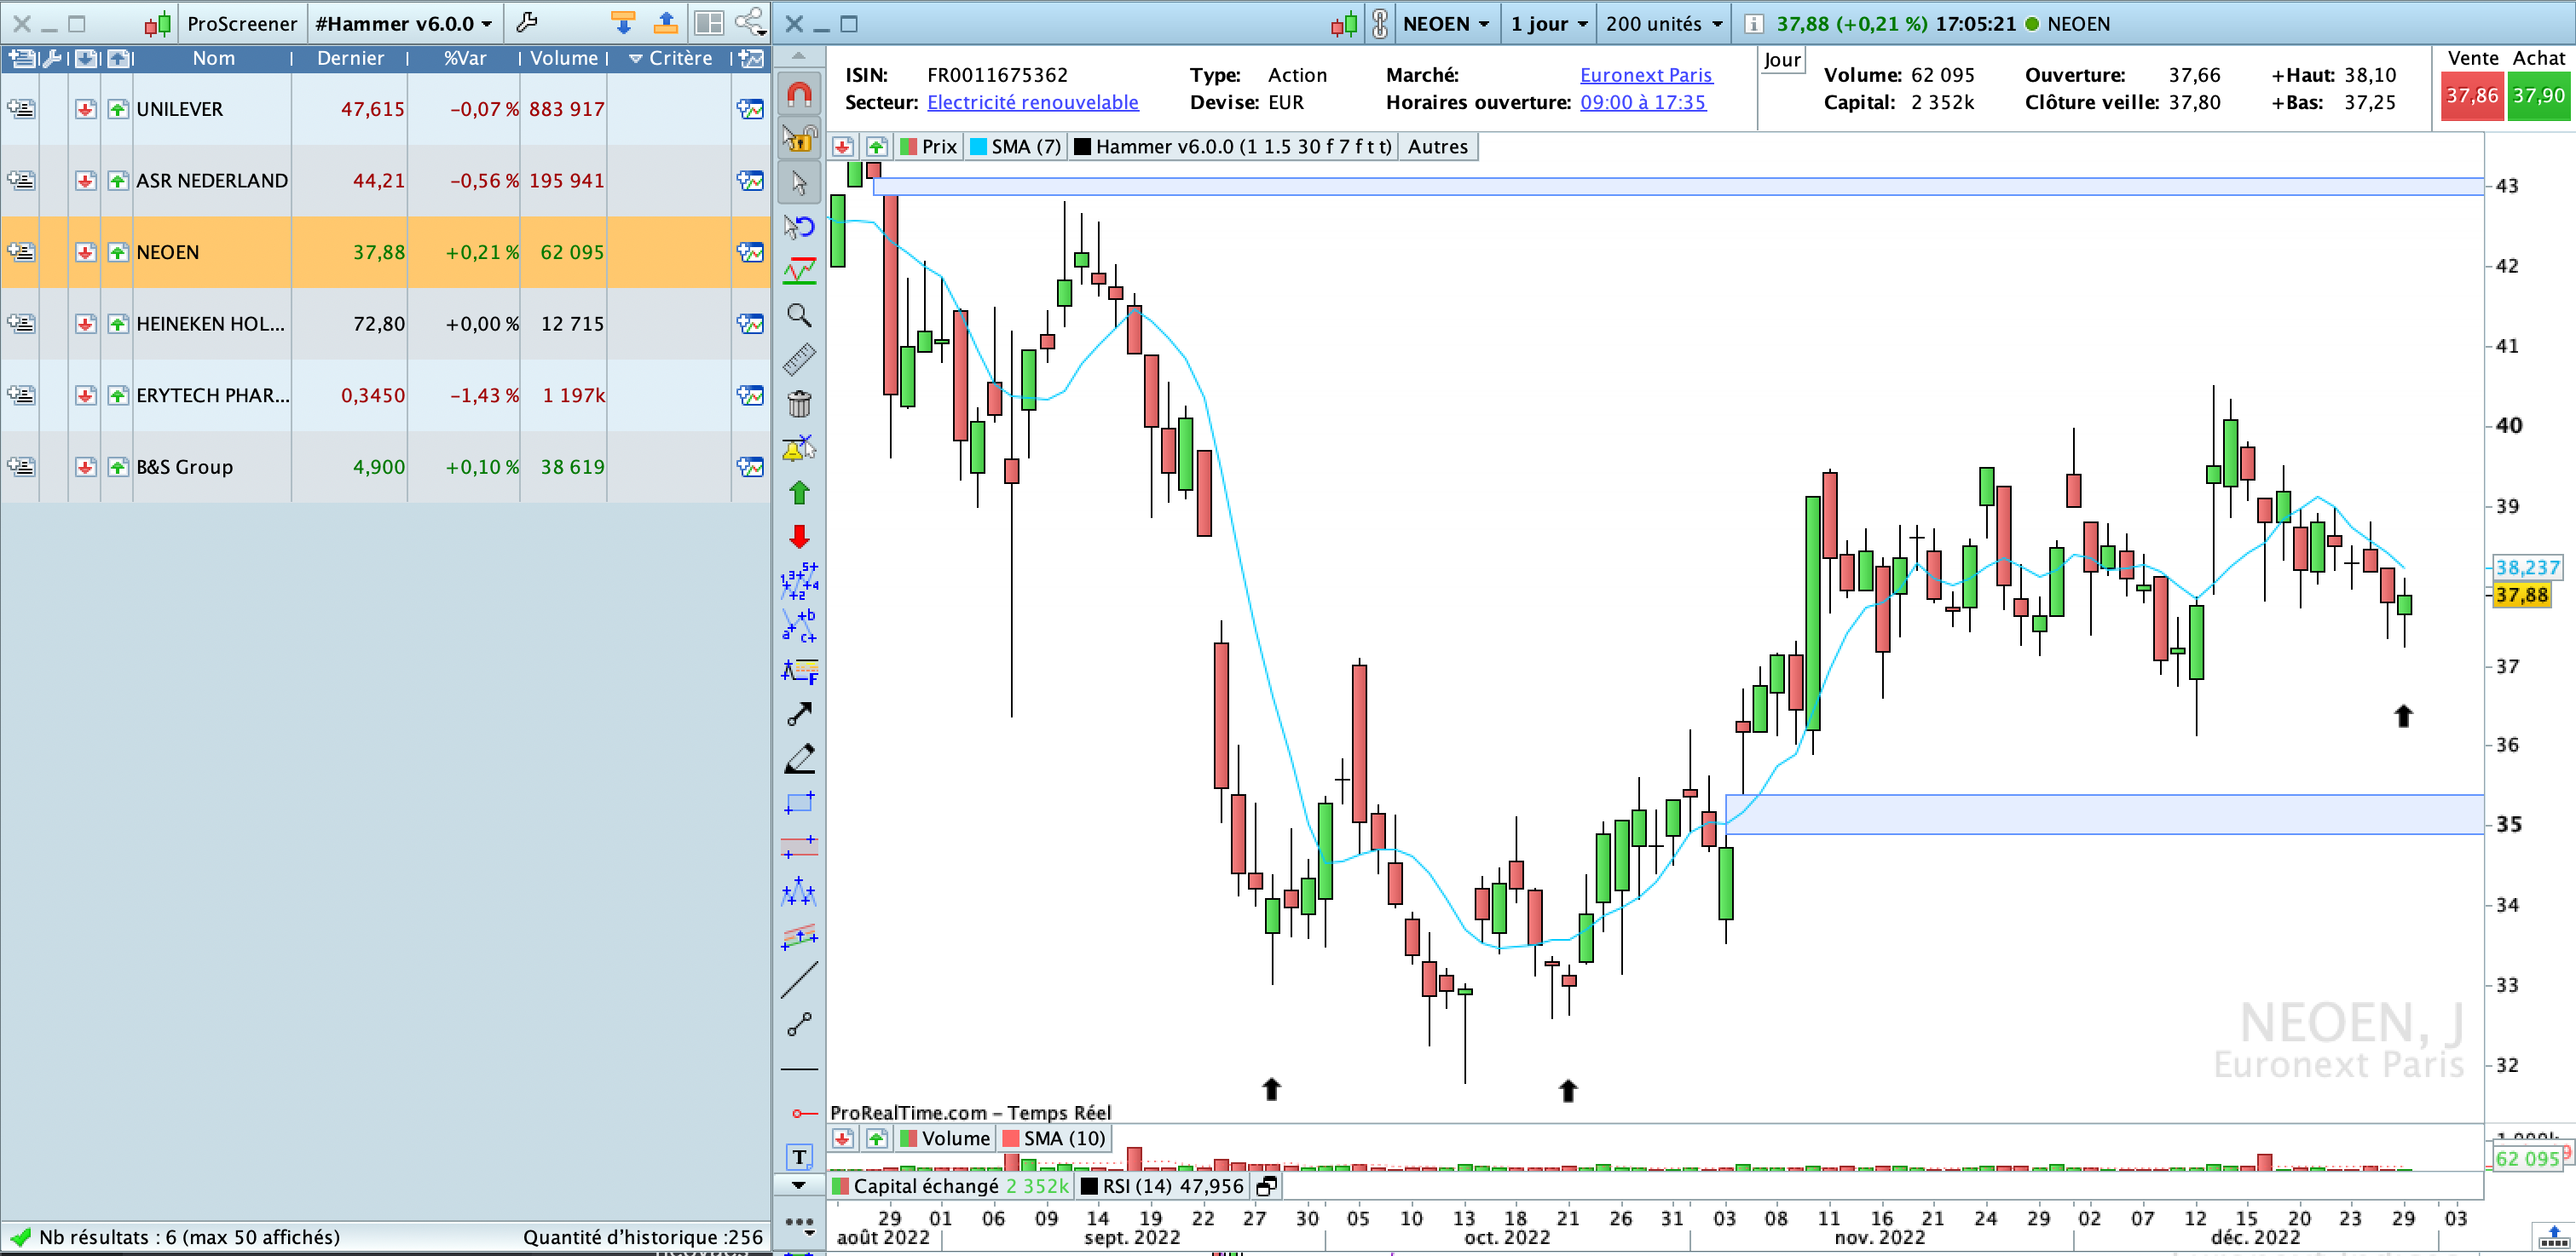This screenshot has height=1256, width=2576.
Task: Open the alert bell tool
Action: (799, 447)
